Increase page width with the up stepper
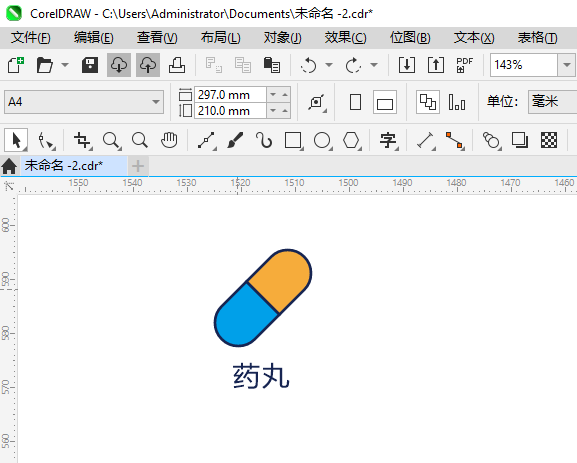This screenshot has height=463, width=577. pos(285,95)
